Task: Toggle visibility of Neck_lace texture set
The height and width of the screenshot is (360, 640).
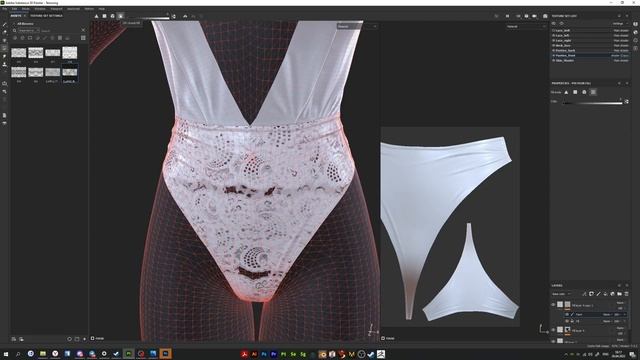Action: pos(553,45)
